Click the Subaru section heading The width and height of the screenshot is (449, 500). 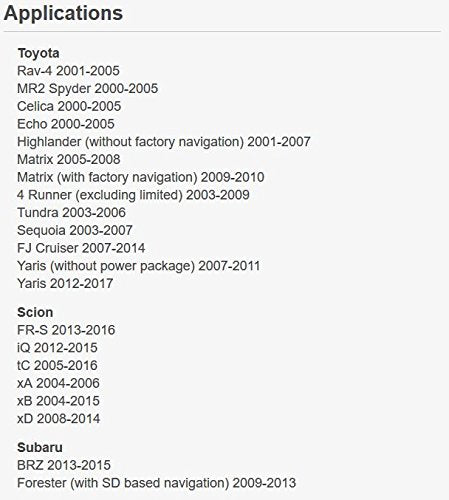pyautogui.click(x=40, y=447)
